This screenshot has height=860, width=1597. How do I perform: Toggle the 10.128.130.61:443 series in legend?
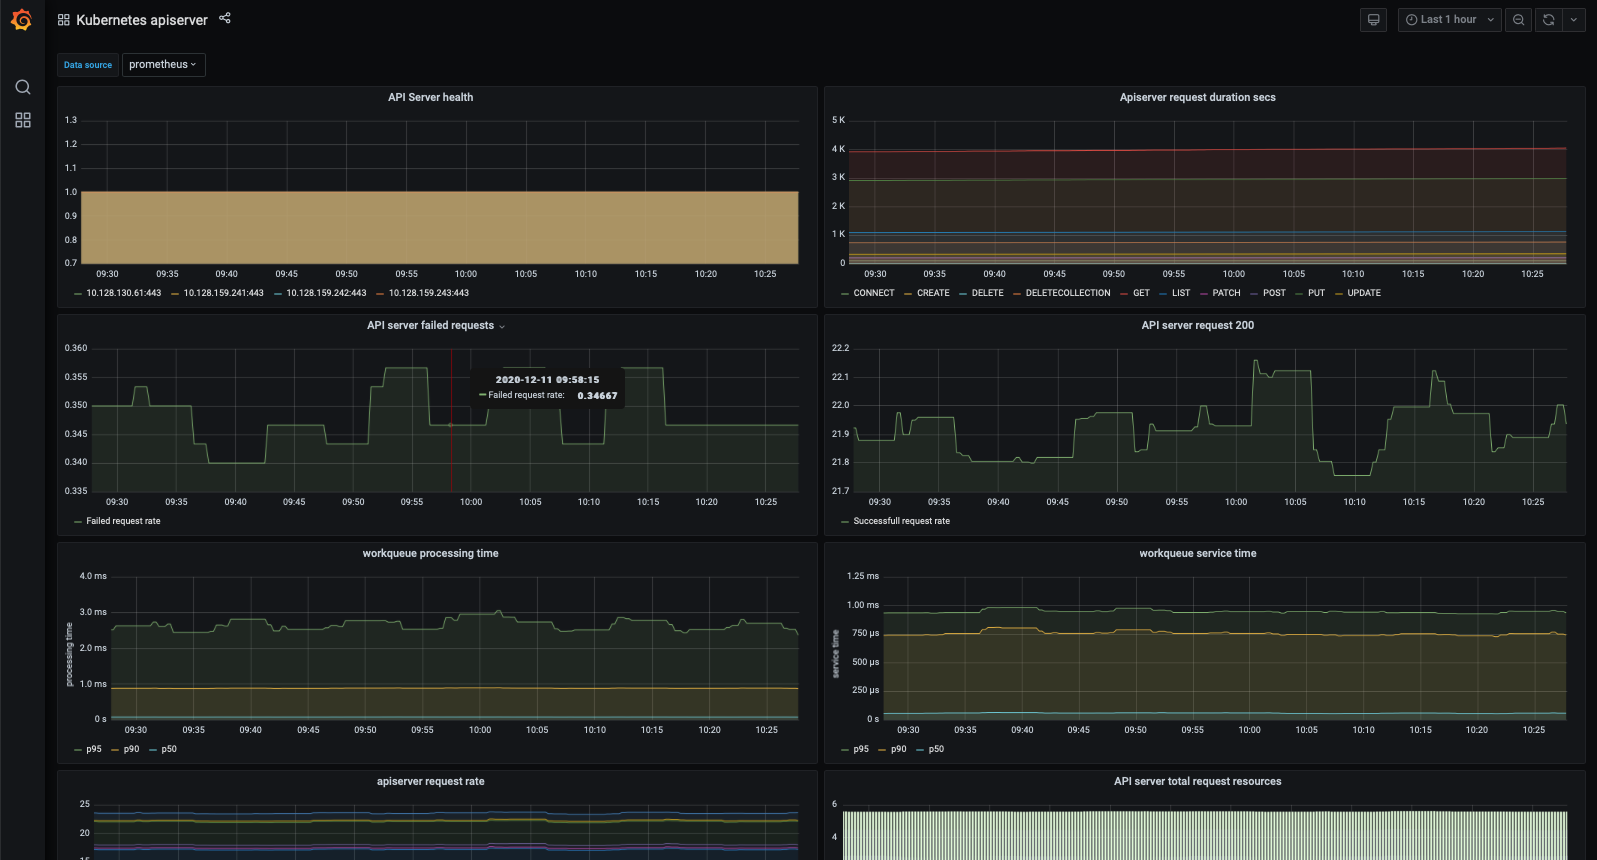tap(123, 293)
